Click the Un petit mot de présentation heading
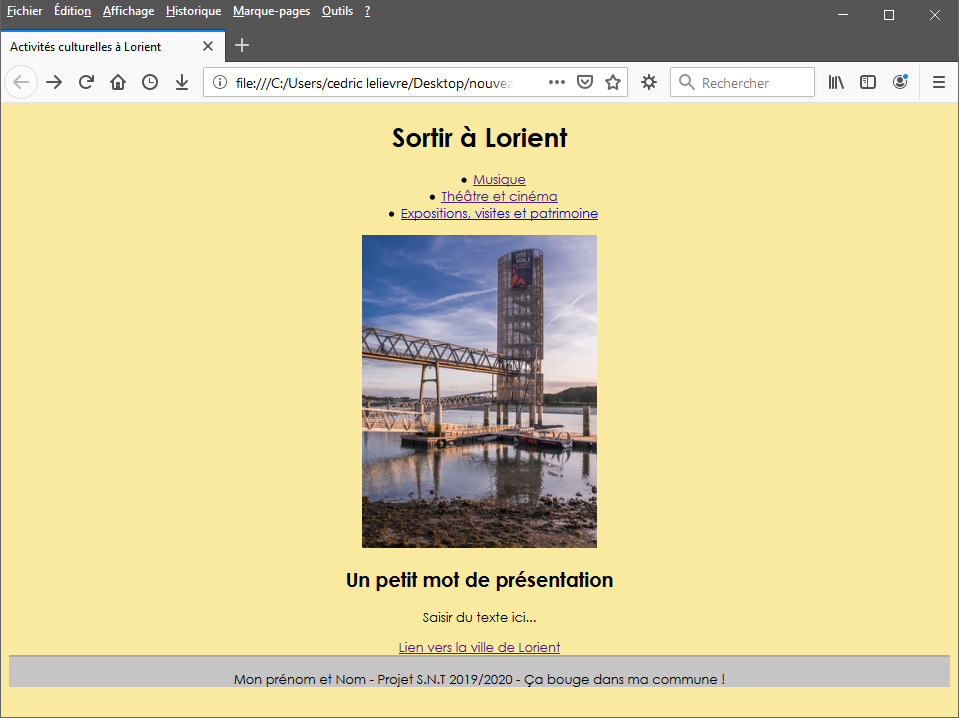Screen dimensions: 959x718 click(x=480, y=580)
